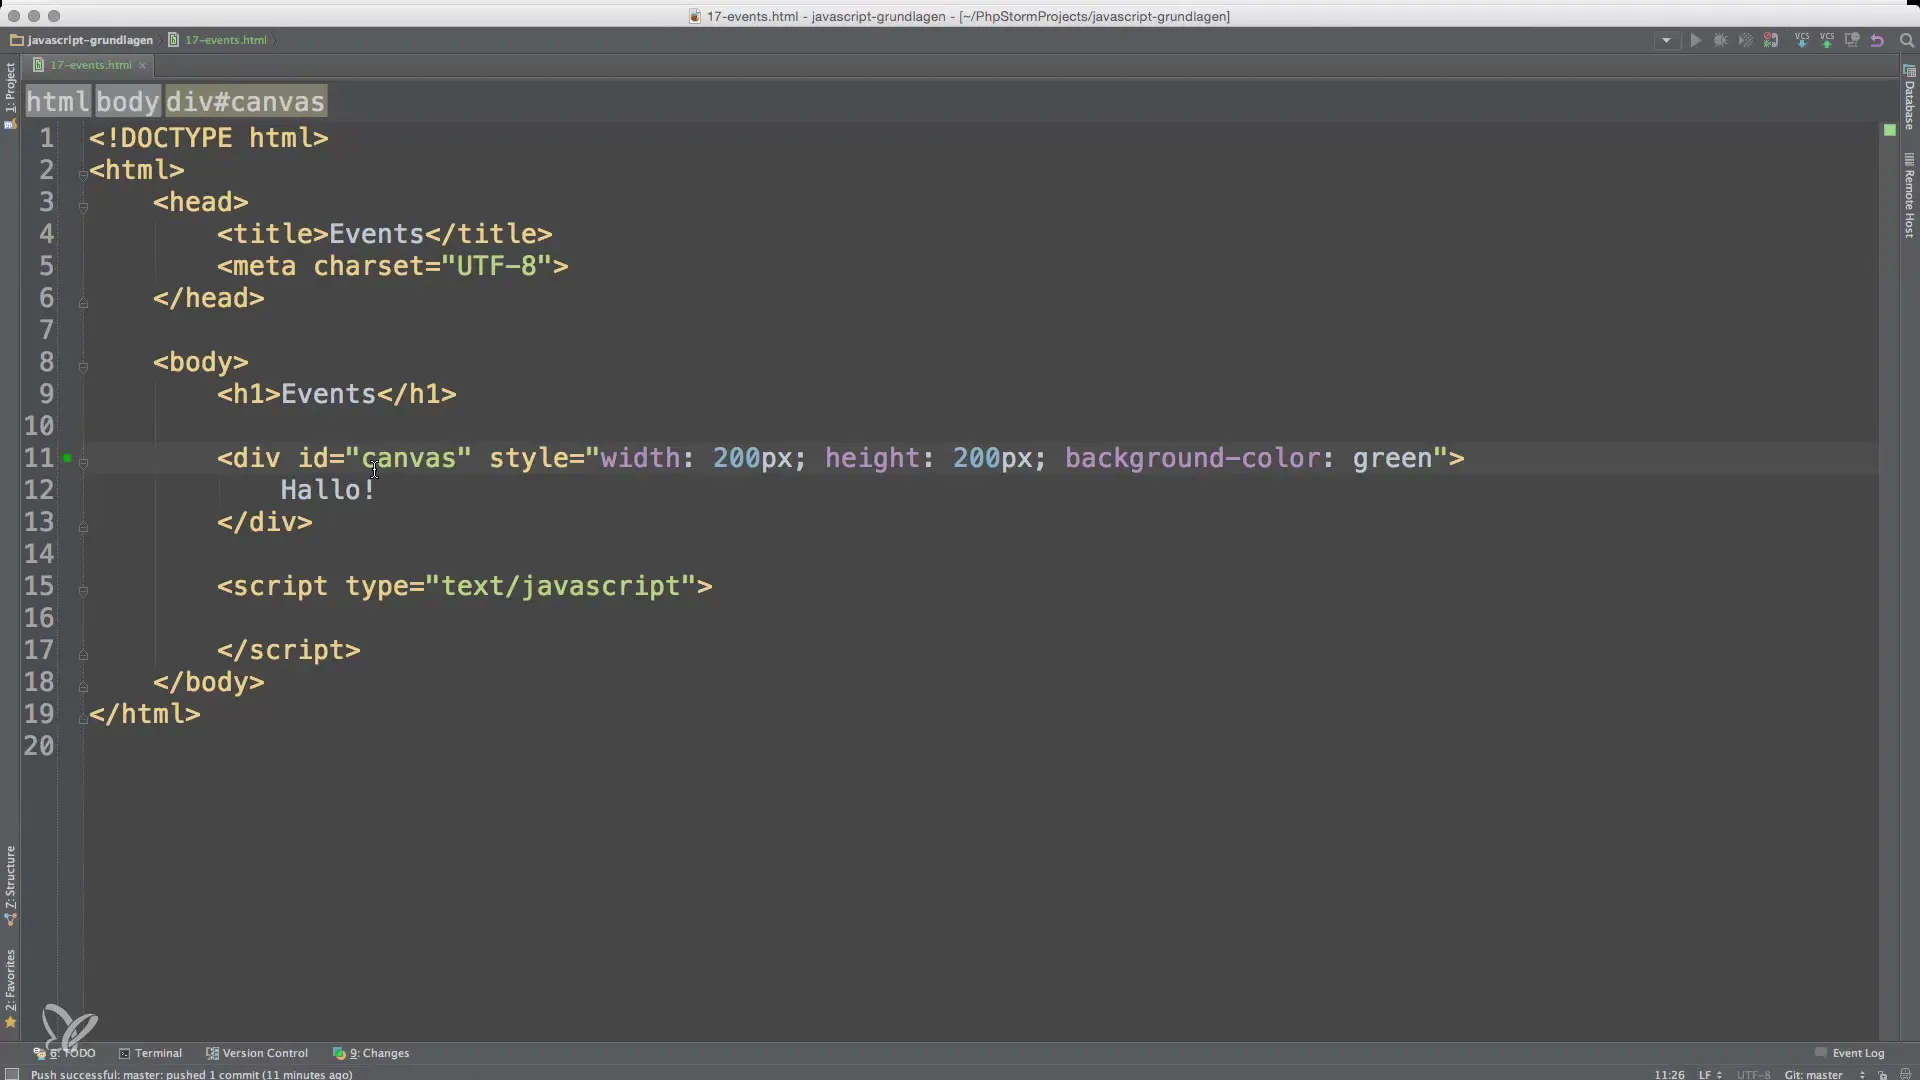
Task: Click the debug listener phone icon
Action: [x=1771, y=41]
